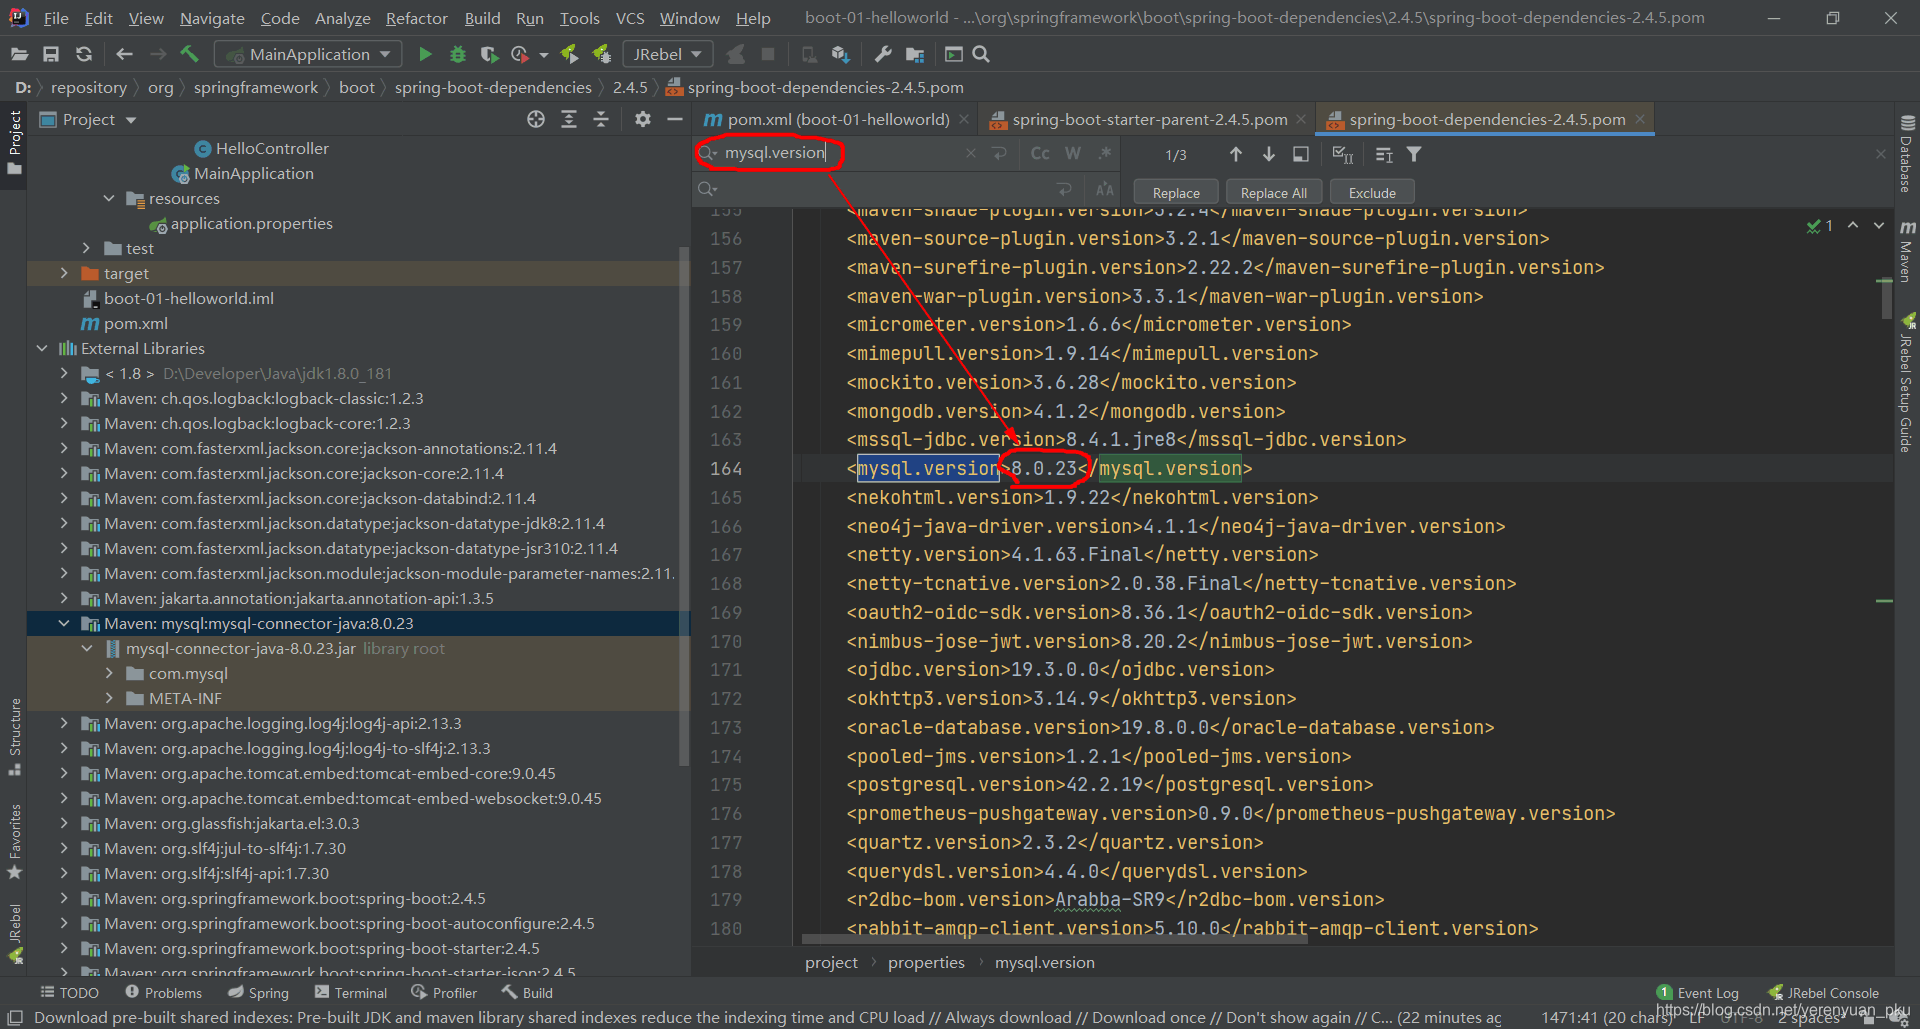Viewport: 1920px width, 1029px height.
Task: Go to next search occurrence arrow
Action: (x=1268, y=154)
